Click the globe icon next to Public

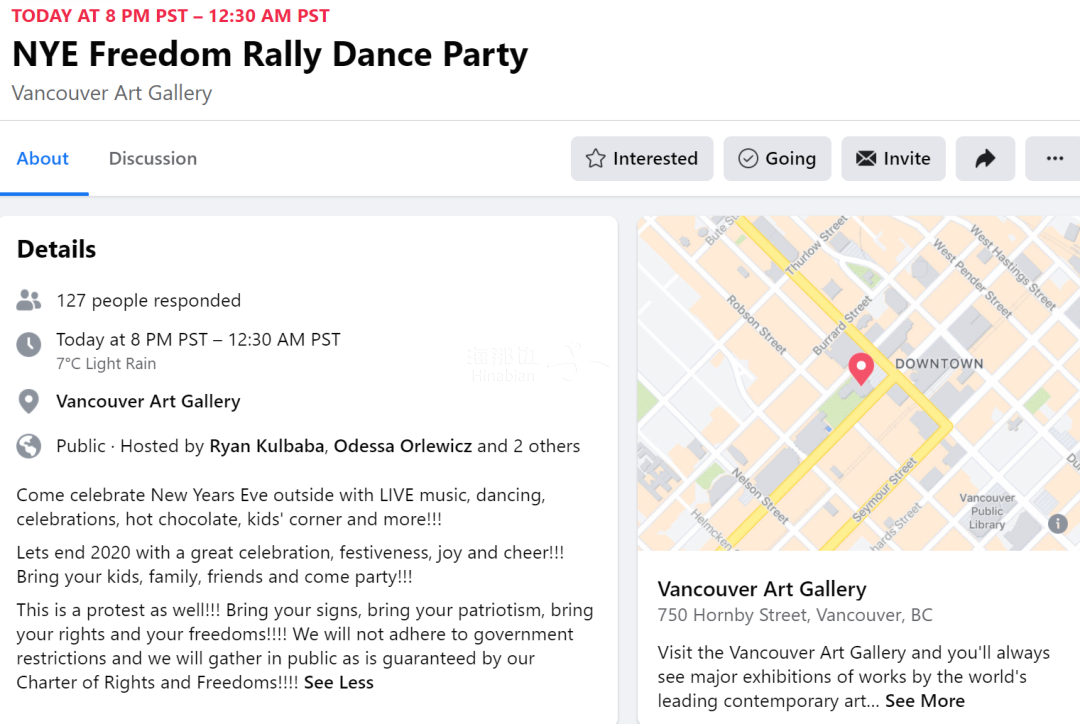(29, 446)
